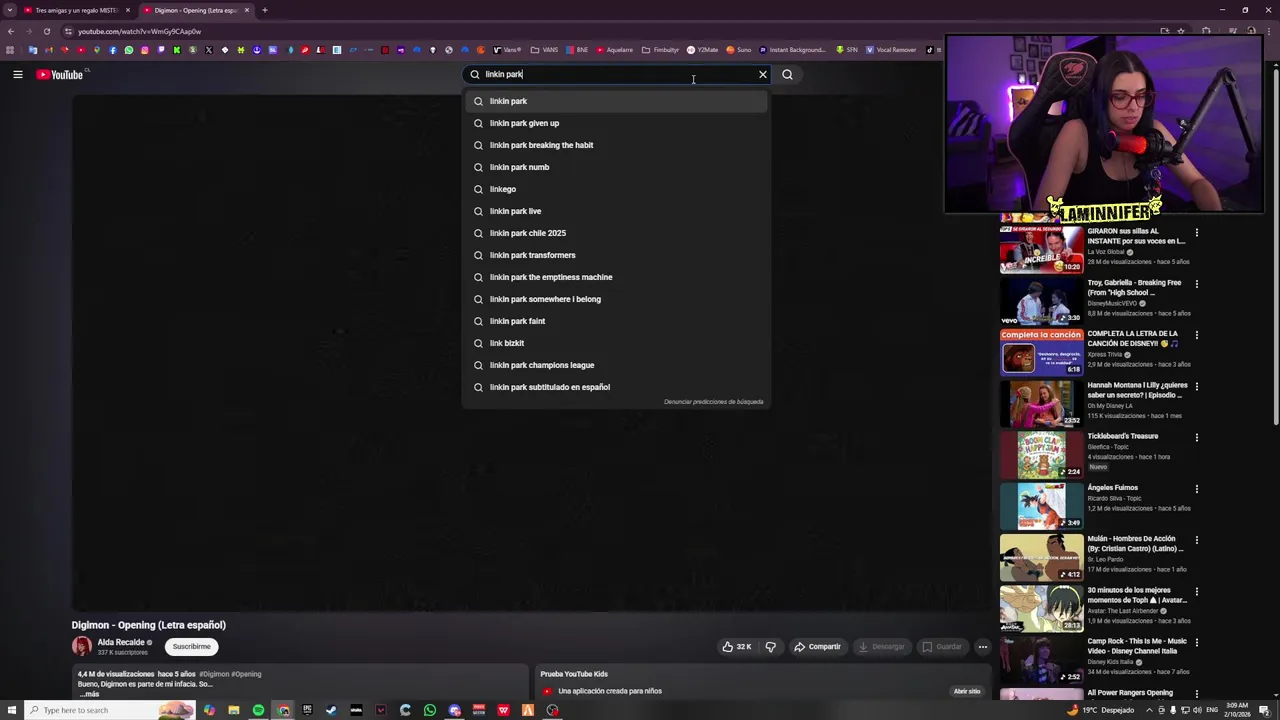The image size is (1280, 720).
Task: Click the Compartir share button
Action: (817, 647)
